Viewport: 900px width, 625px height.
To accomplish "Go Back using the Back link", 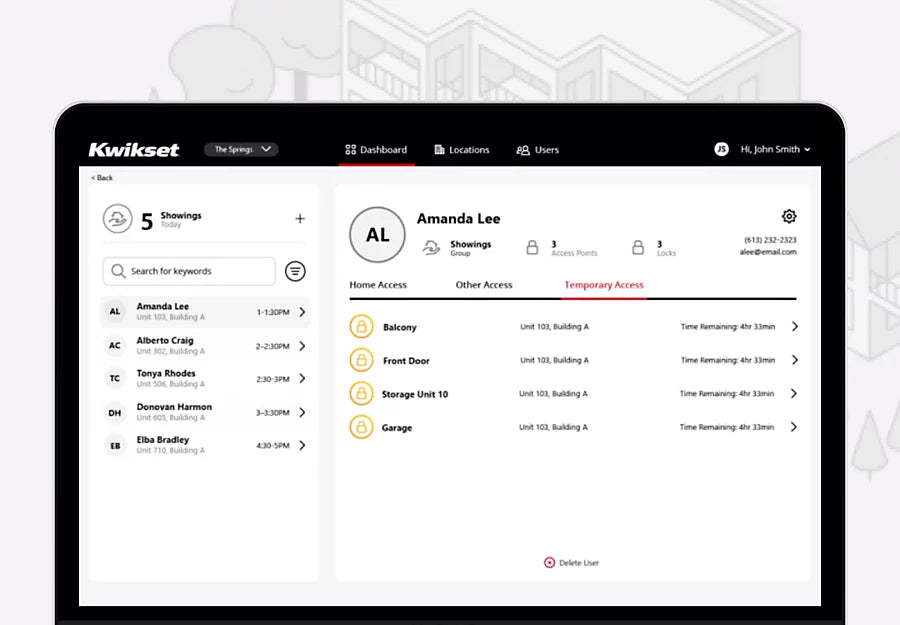I will pyautogui.click(x=100, y=177).
